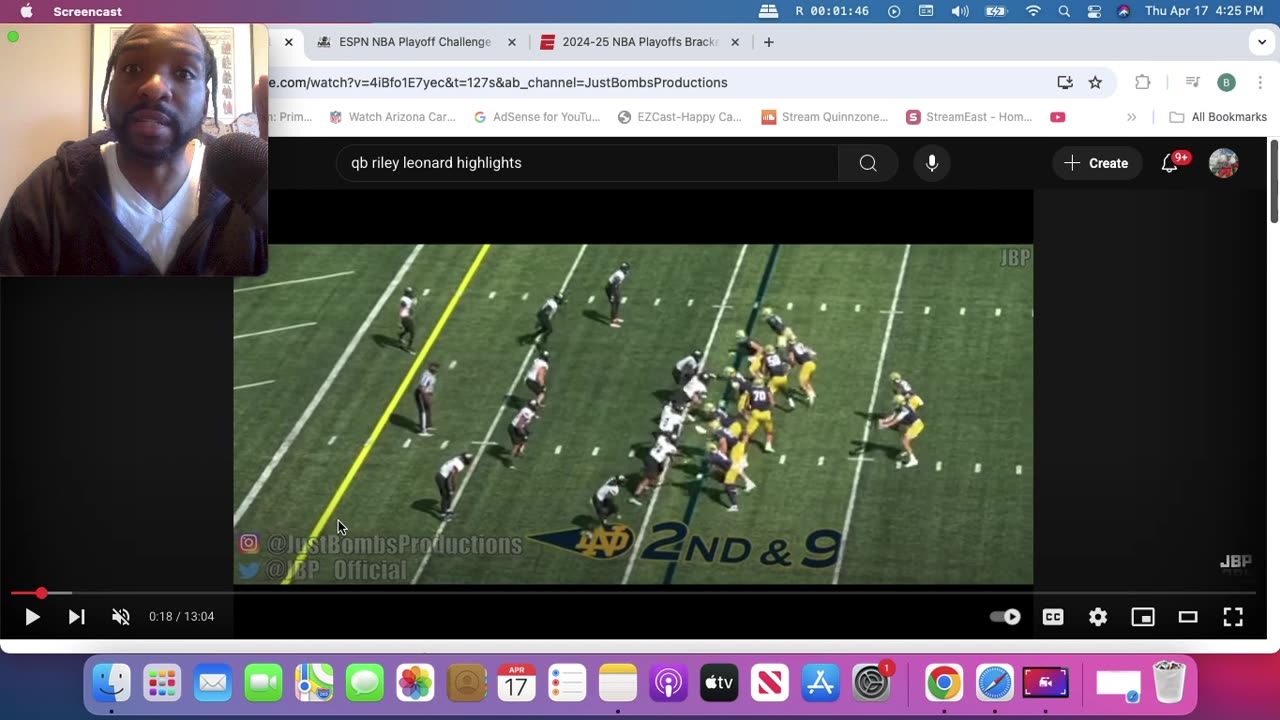This screenshot has width=1280, height=720.
Task: Click the YouTube search magnifier button
Action: pos(868,163)
